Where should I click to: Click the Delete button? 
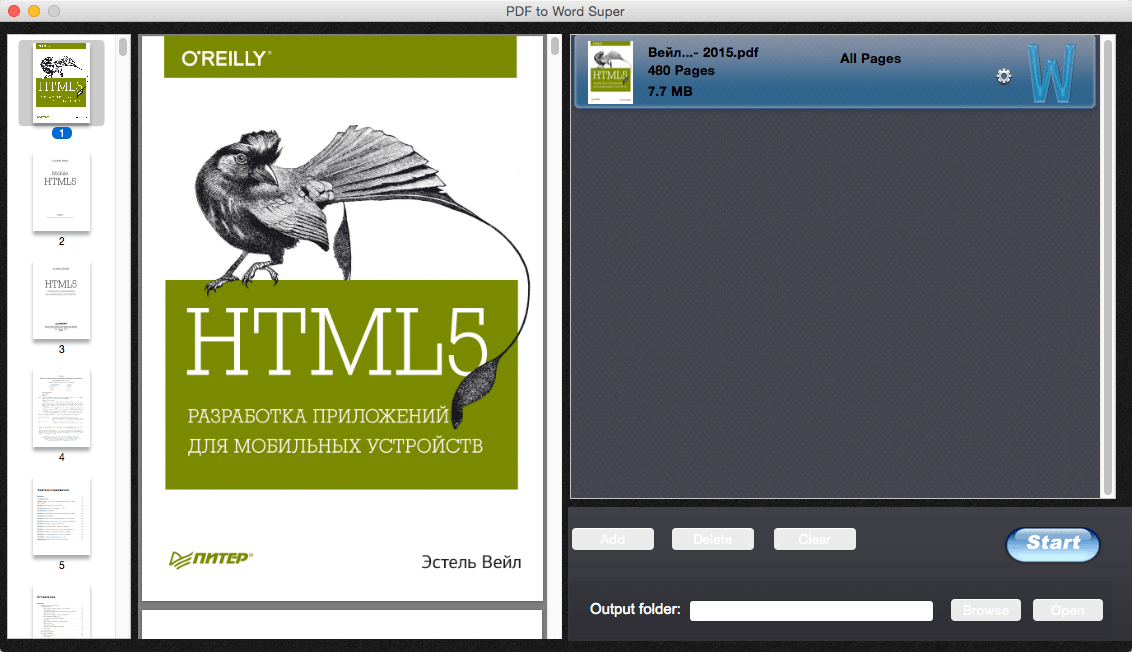713,539
